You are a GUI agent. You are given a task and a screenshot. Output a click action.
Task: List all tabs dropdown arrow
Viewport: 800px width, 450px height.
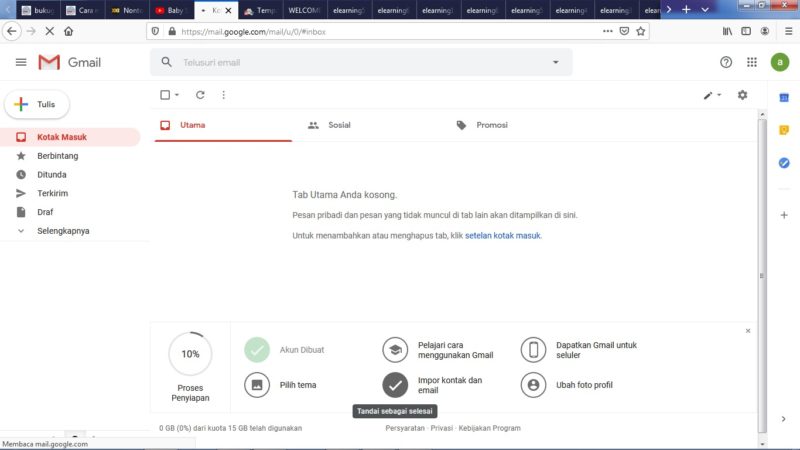coord(705,9)
